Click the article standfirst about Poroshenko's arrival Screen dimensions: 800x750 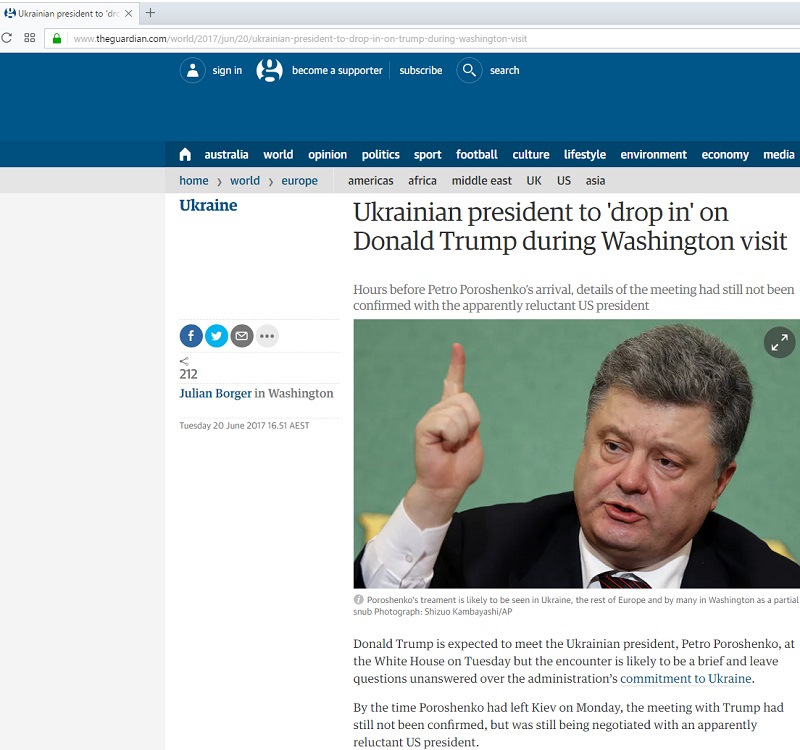[573, 297]
